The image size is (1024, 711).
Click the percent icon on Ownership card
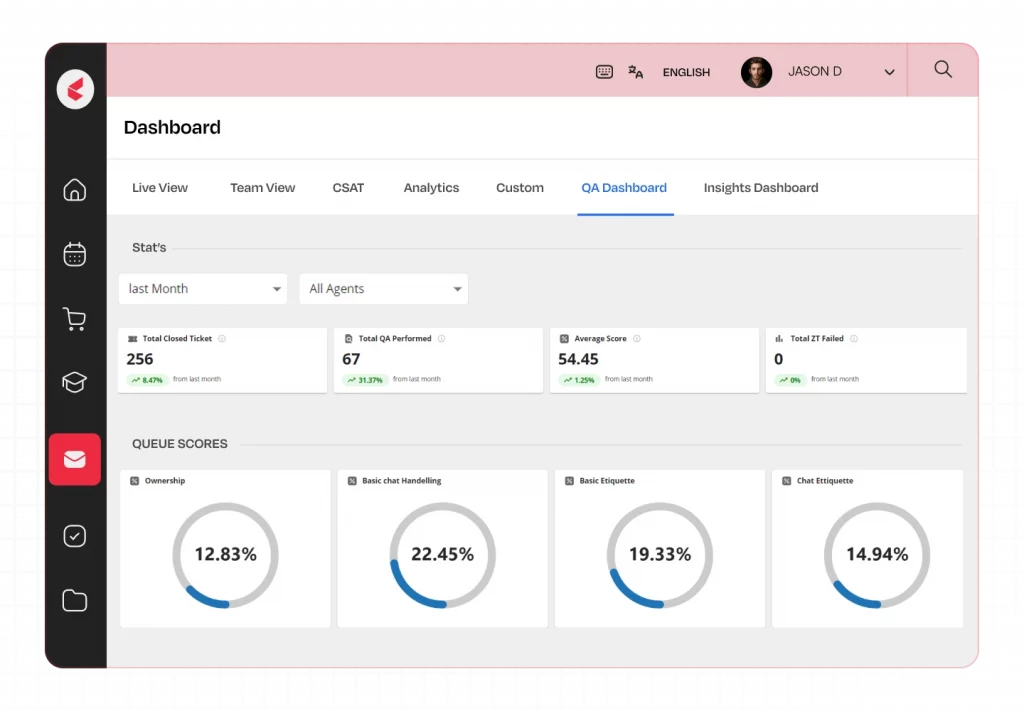click(135, 481)
